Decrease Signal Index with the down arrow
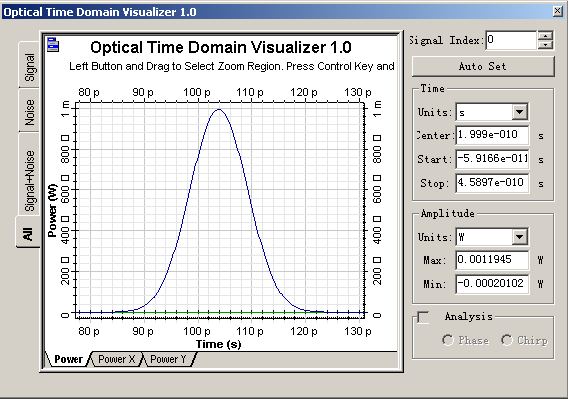This screenshot has height=399, width=568. click(x=545, y=45)
